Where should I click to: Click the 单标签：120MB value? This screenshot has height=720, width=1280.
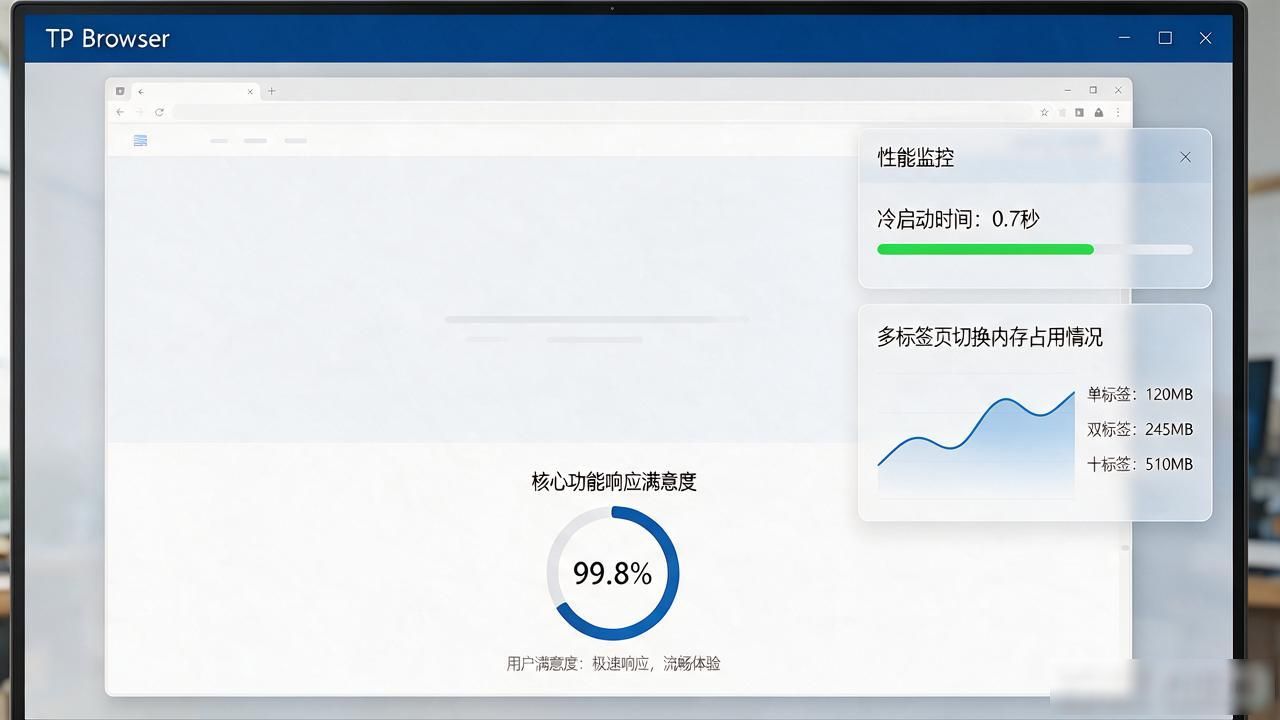point(1140,394)
